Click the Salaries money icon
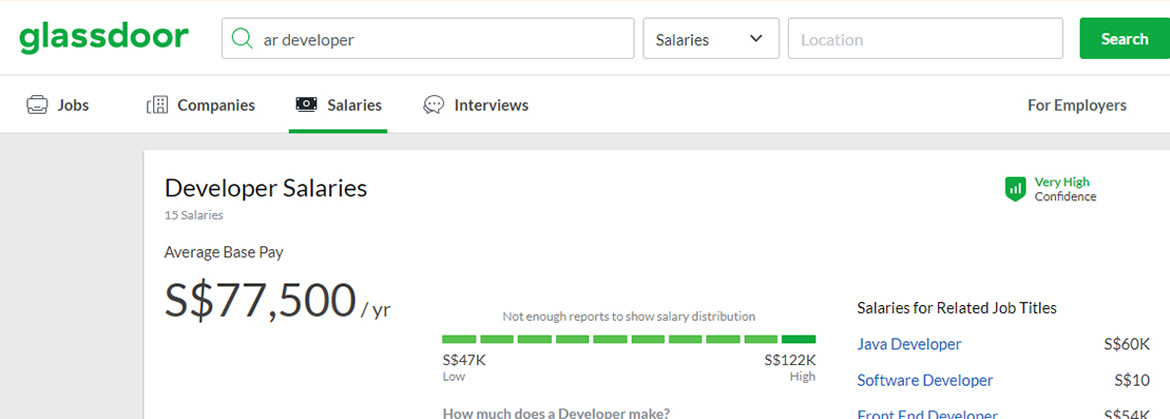Screen dimensions: 1170x419 [307, 105]
